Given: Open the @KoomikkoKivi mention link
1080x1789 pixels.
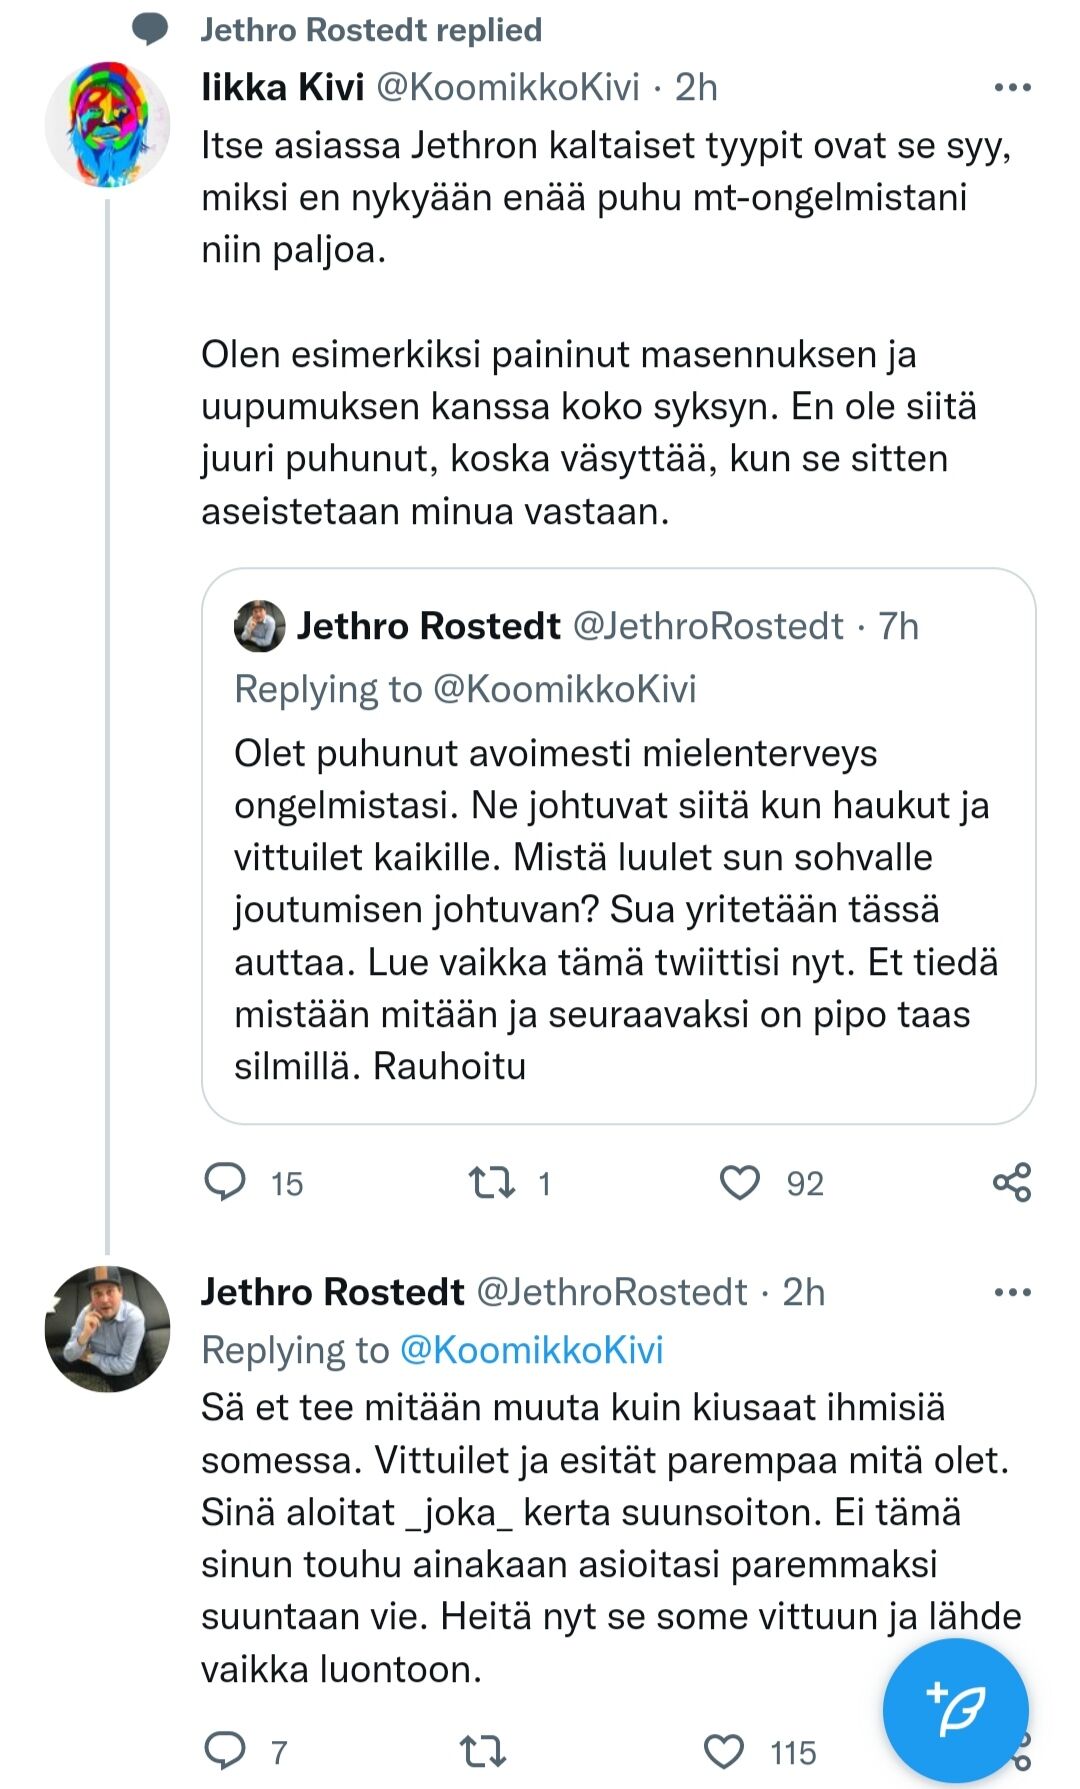Looking at the screenshot, I should (531, 1350).
